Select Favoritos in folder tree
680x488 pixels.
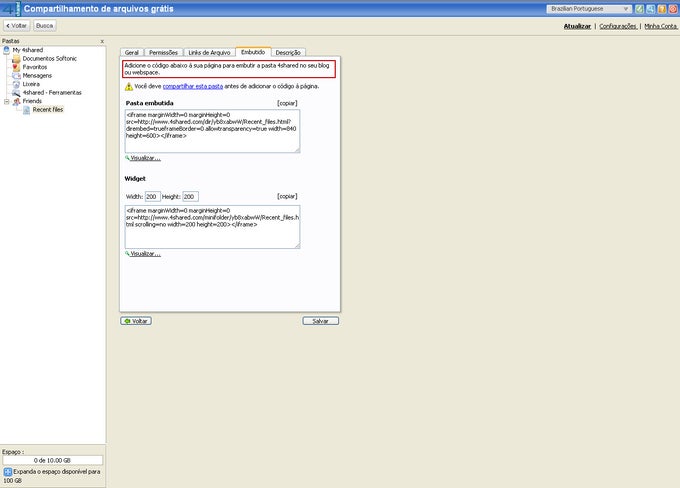pos(35,67)
